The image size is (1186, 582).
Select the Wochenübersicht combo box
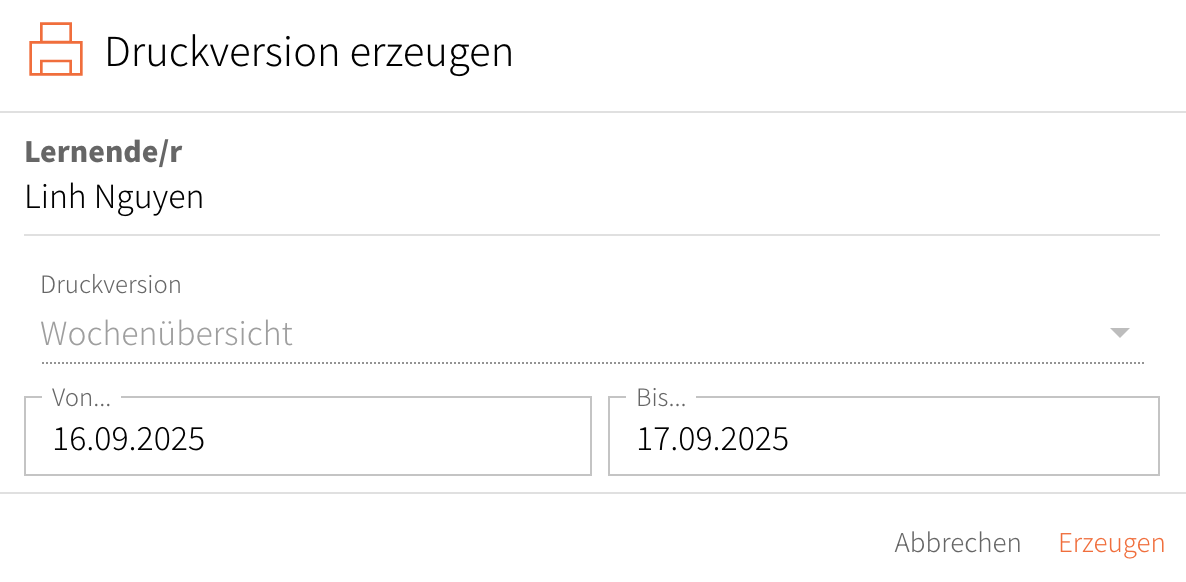pos(590,333)
